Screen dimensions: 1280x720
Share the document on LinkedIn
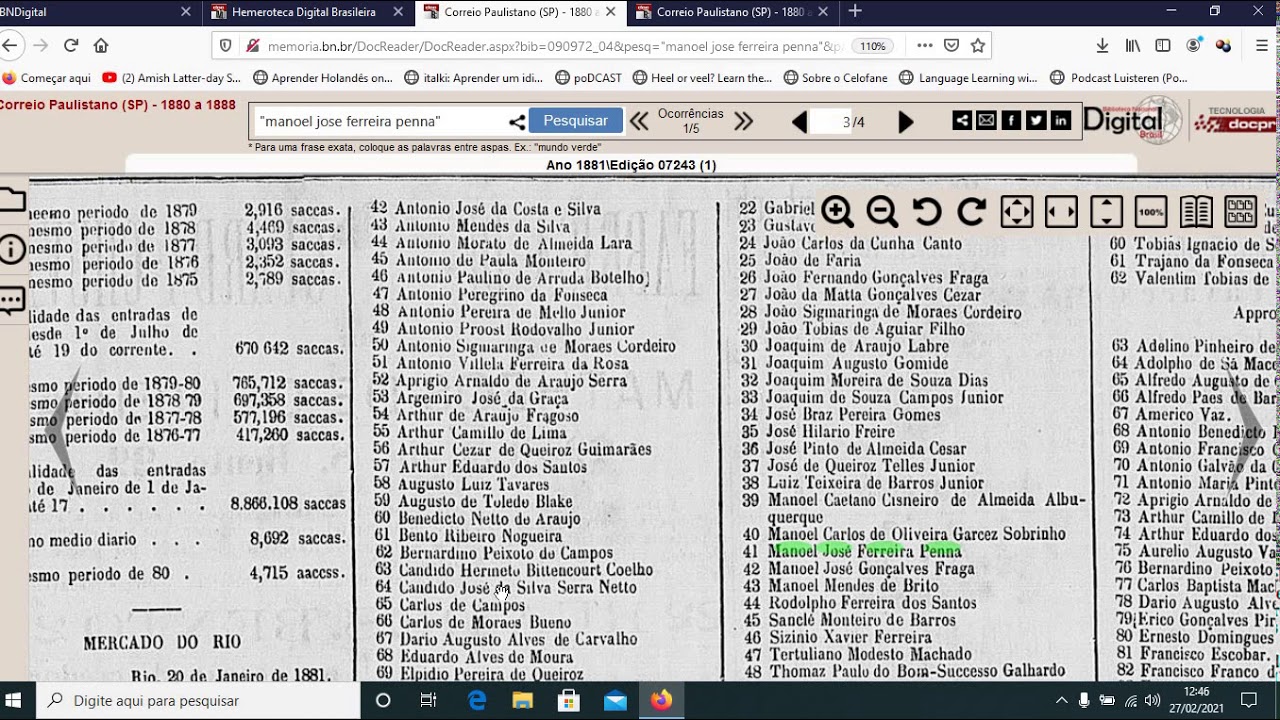[1061, 121]
